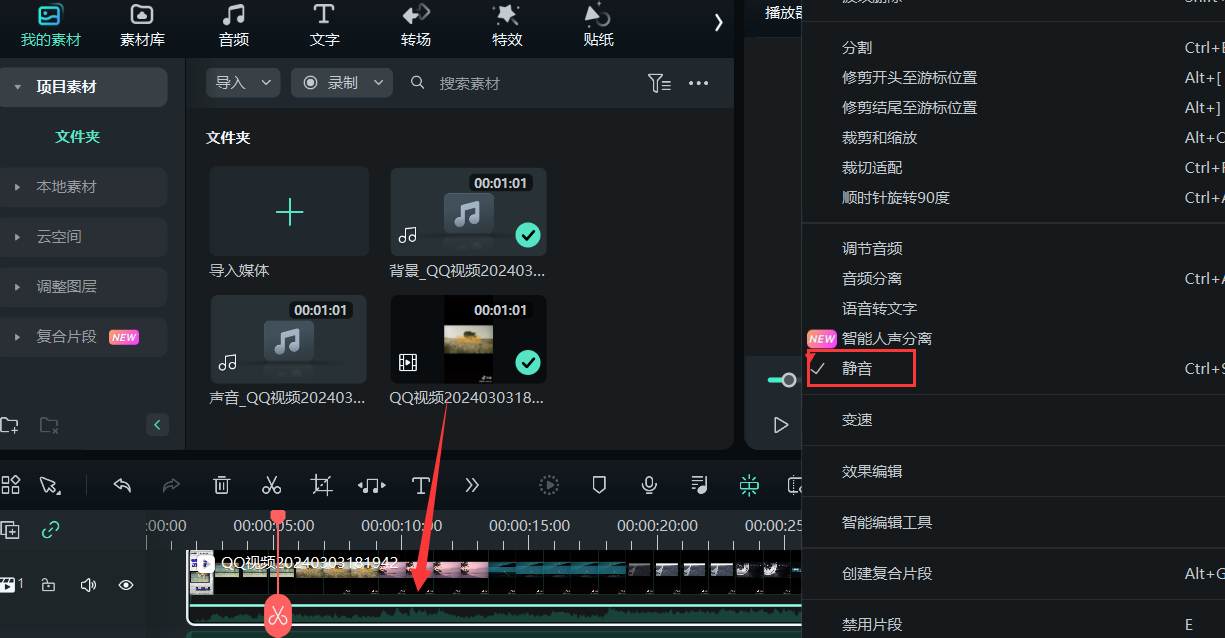Image resolution: width=1225 pixels, height=638 pixels.
Task: Toggle the eye visibility icon on video track
Action: 125,585
